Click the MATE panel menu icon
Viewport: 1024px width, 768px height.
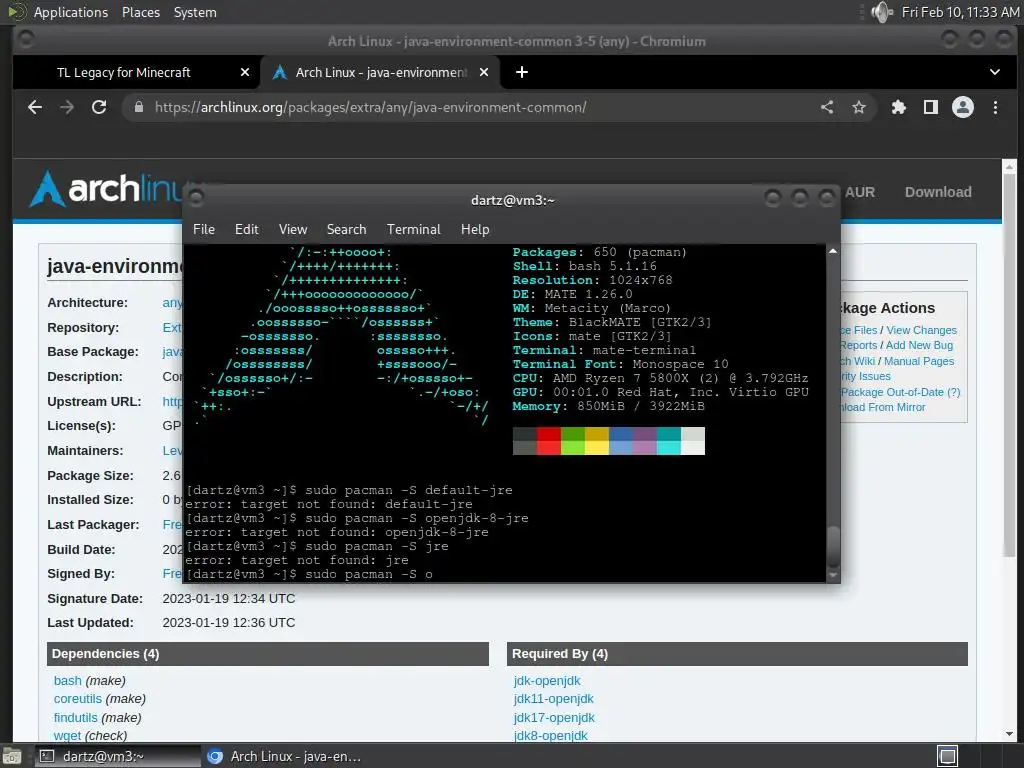point(16,12)
